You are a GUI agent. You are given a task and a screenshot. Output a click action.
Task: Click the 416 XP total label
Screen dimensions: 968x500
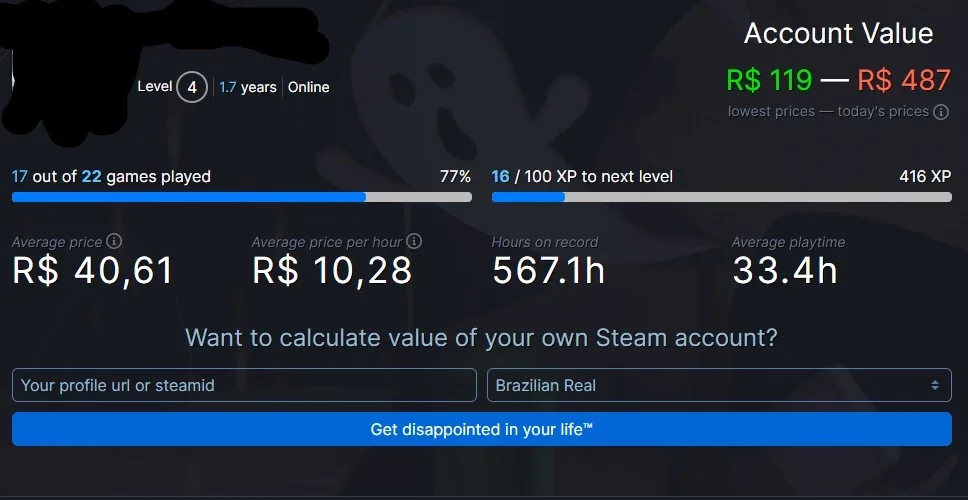point(925,177)
